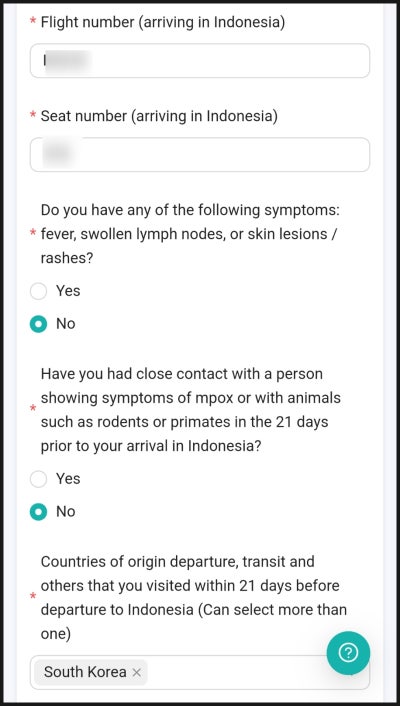Click the countries of origin departure label
This screenshot has height=706, width=400.
[x=194, y=597]
